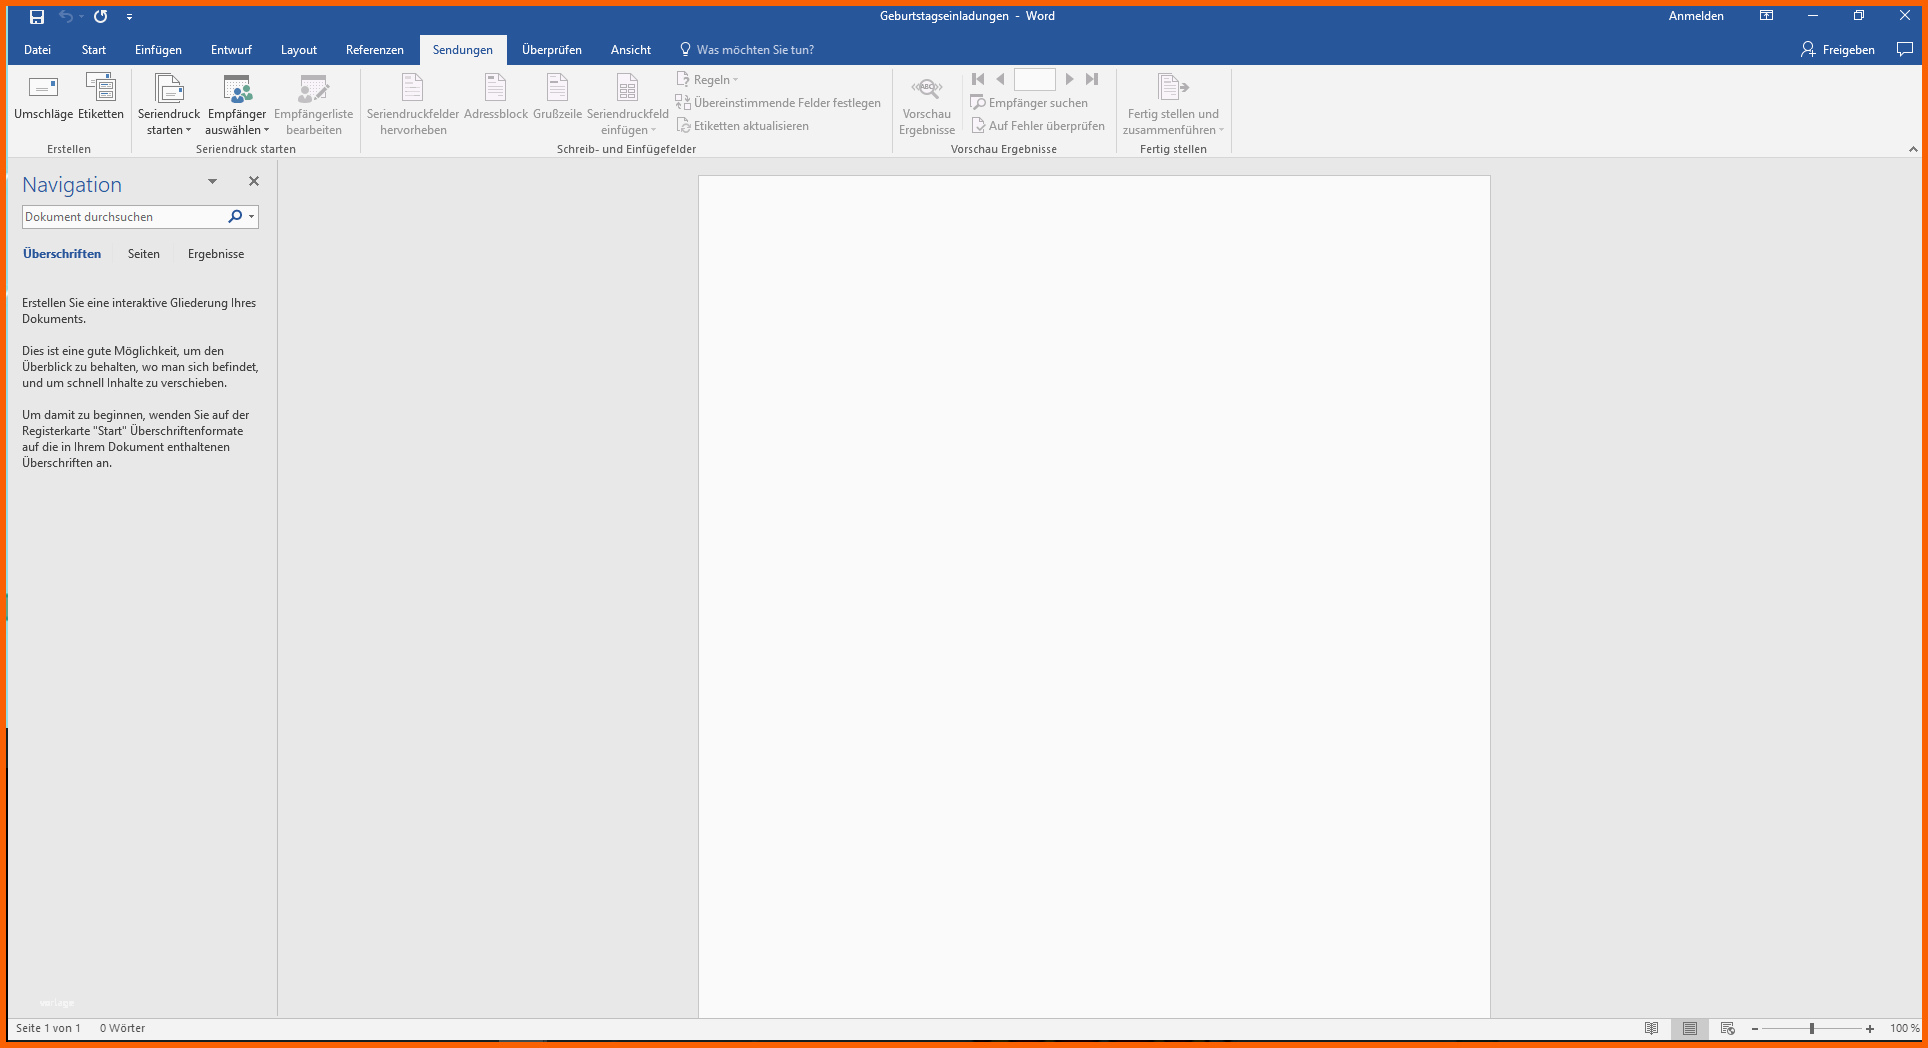Switch to the Einfügen tab

pyautogui.click(x=158, y=50)
